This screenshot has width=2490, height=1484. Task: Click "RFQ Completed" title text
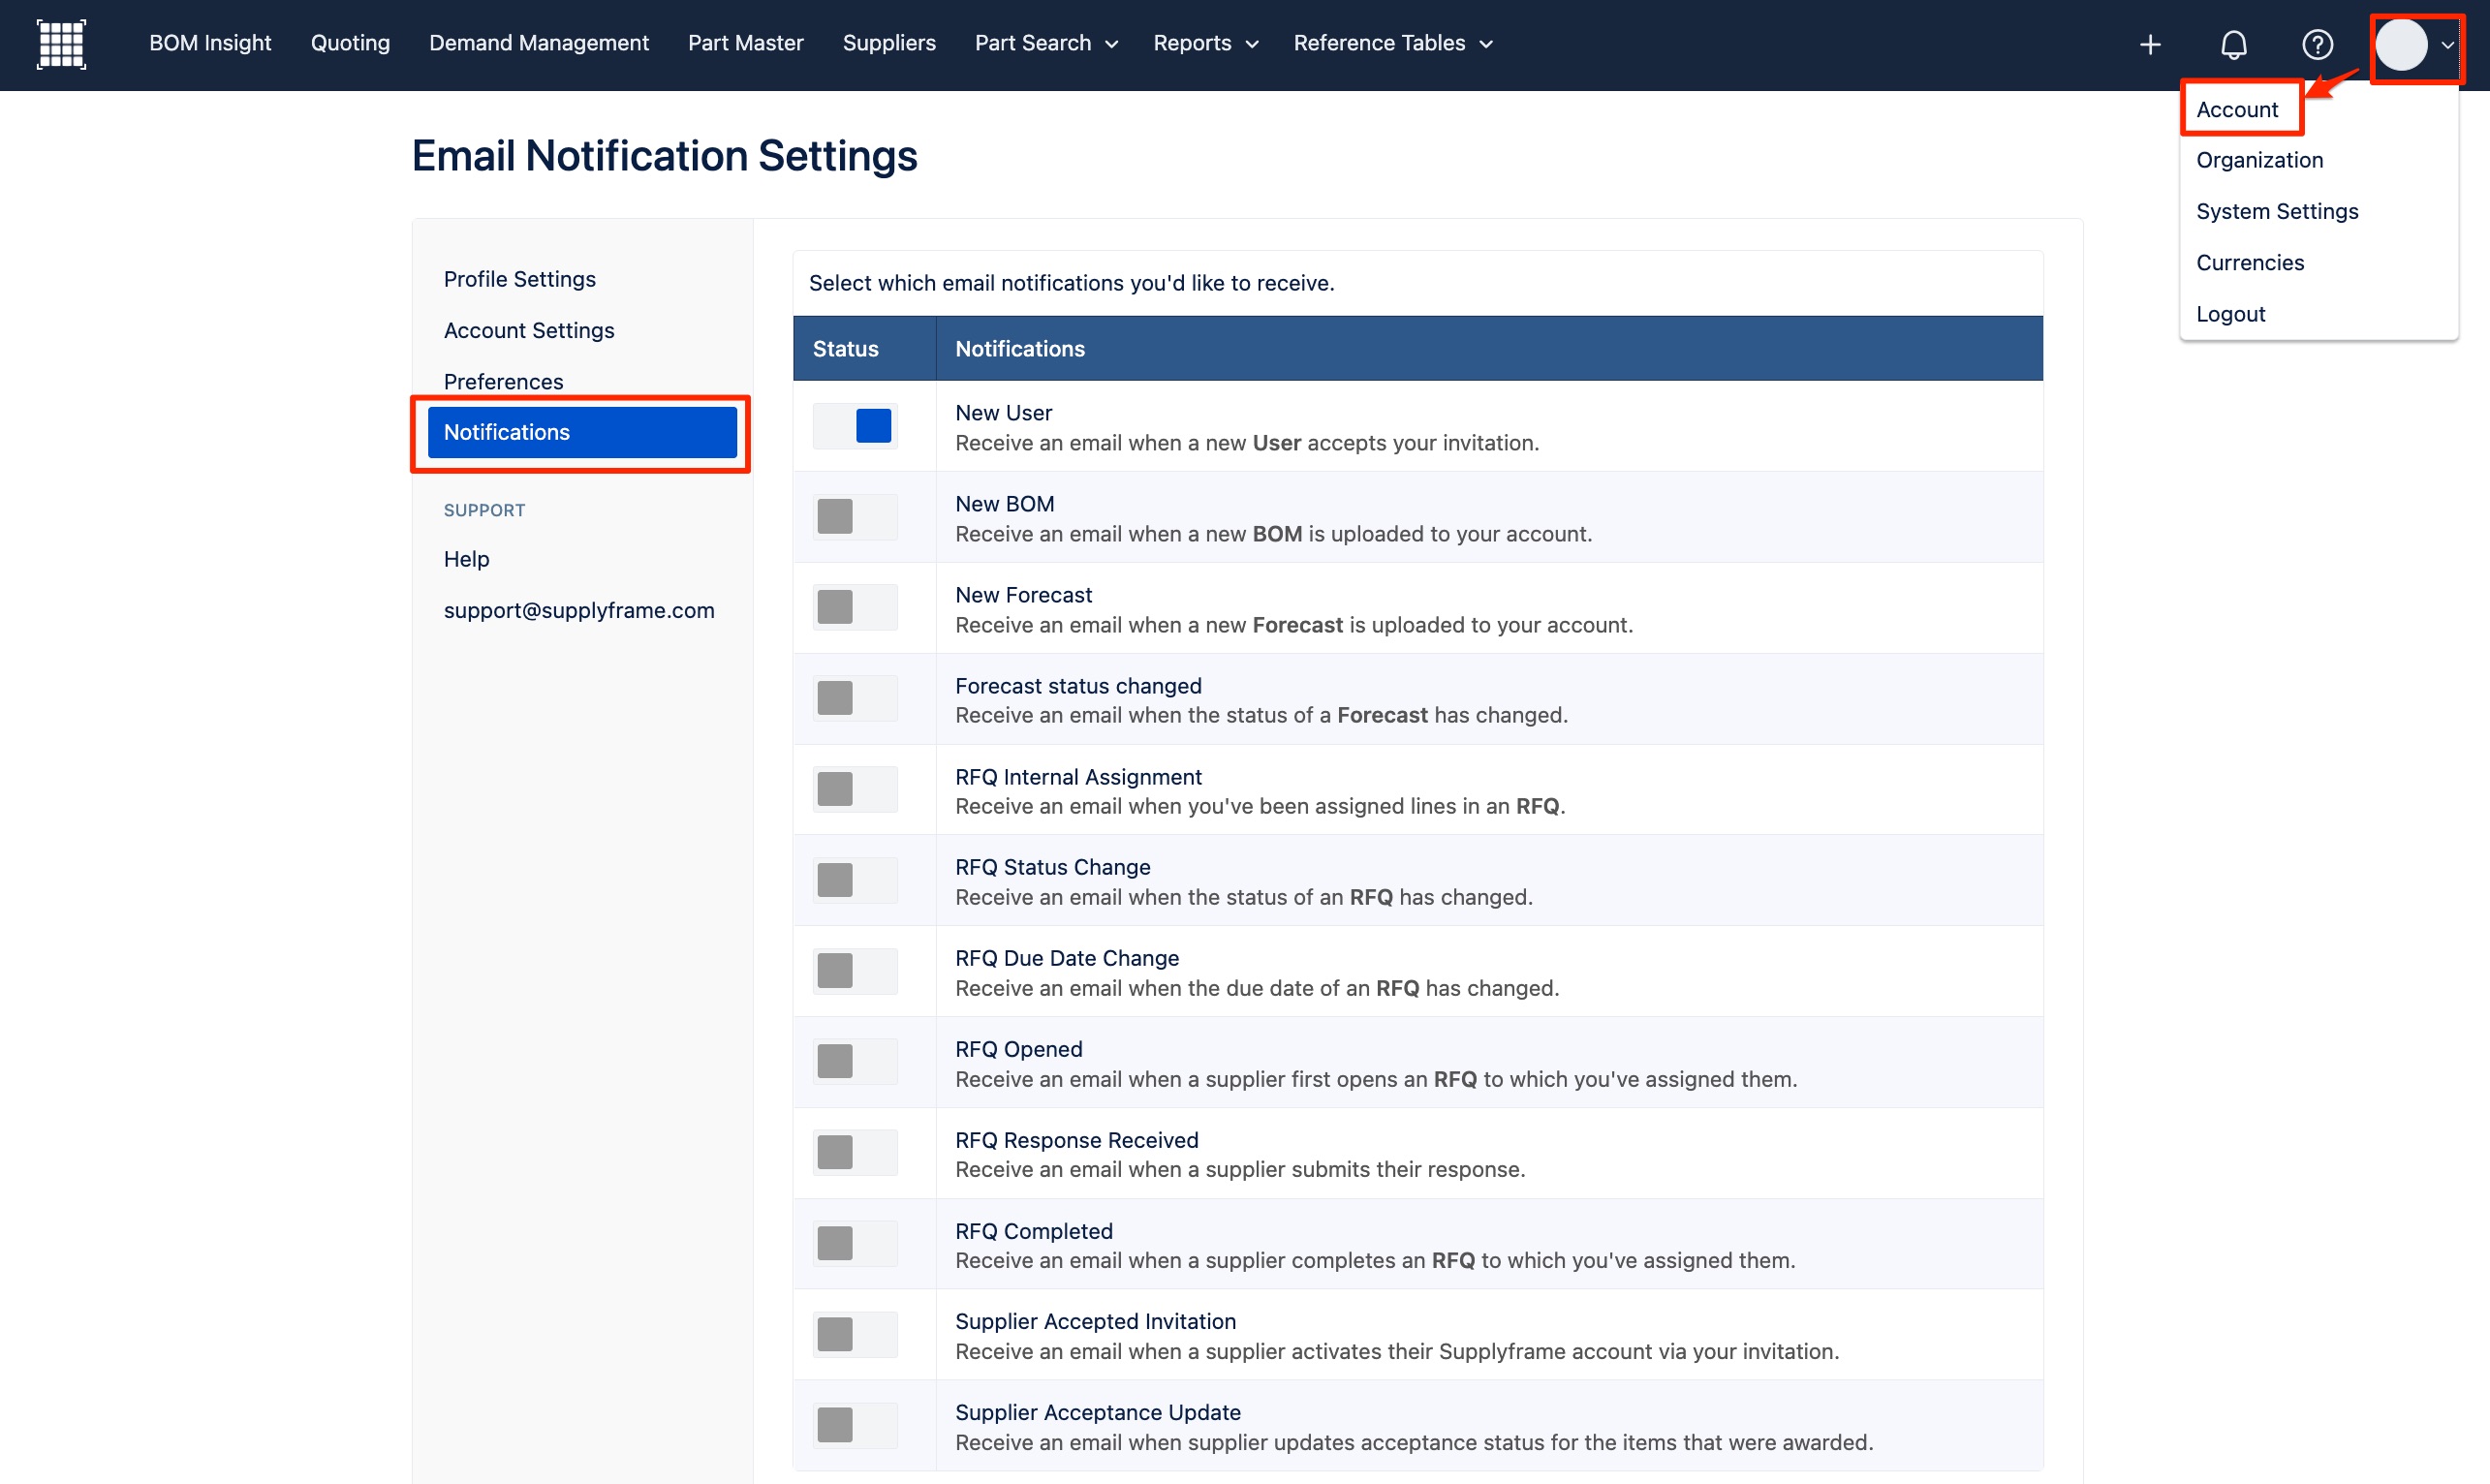coord(1033,1231)
